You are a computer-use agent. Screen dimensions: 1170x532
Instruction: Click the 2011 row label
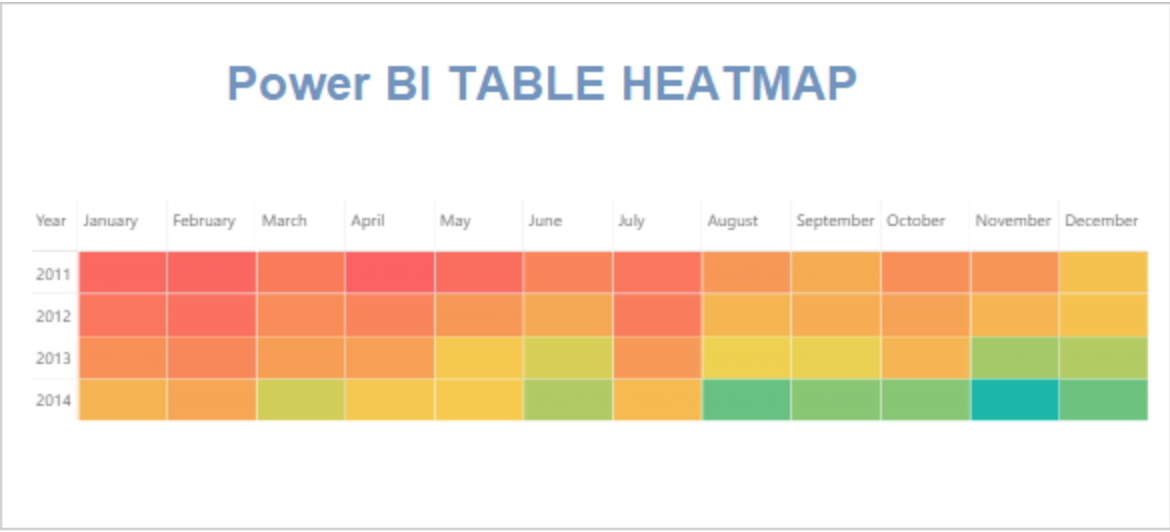(53, 274)
